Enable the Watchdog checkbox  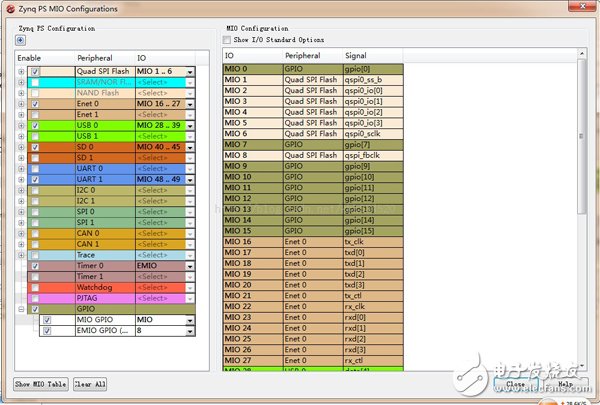click(x=36, y=287)
